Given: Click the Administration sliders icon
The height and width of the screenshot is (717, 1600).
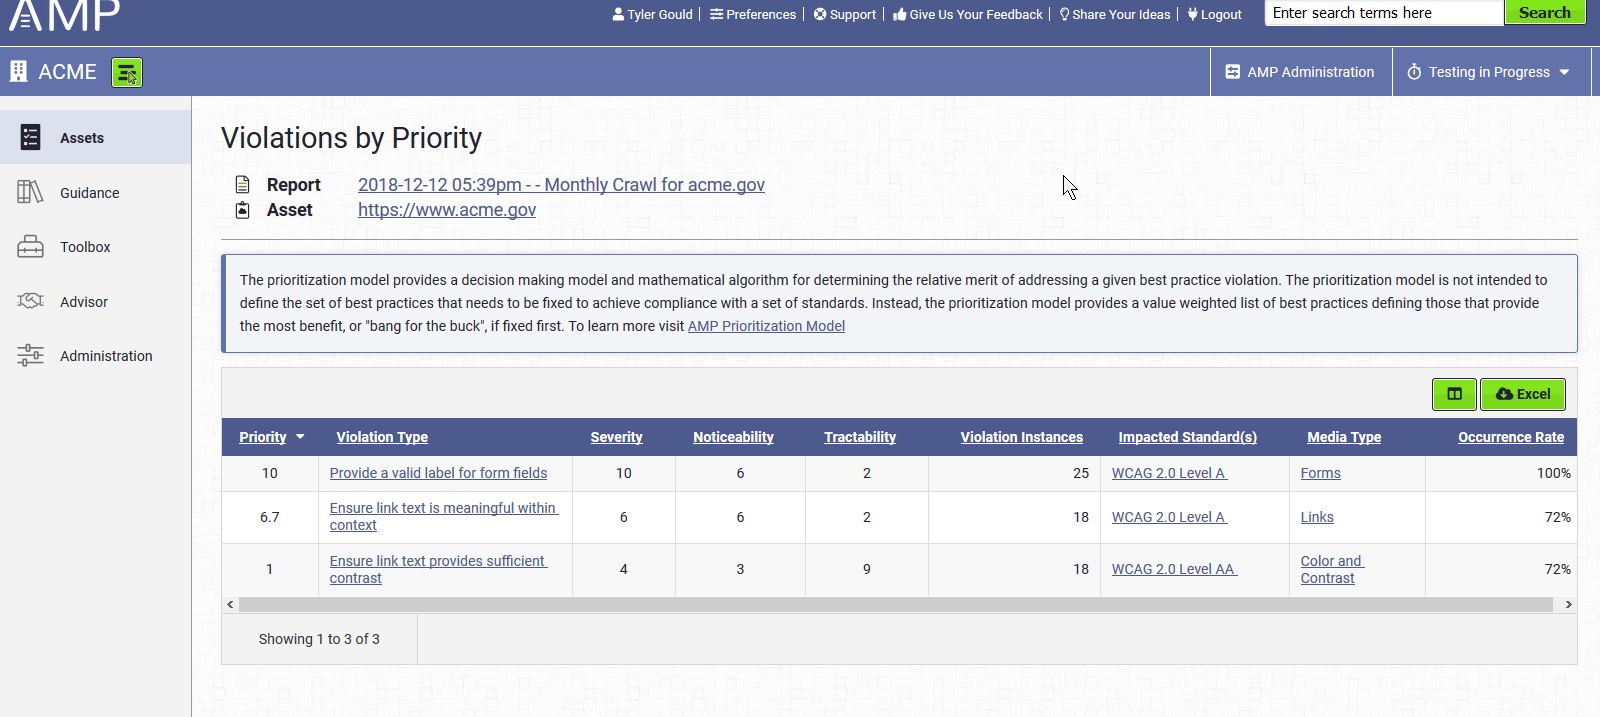Looking at the screenshot, I should (x=31, y=355).
